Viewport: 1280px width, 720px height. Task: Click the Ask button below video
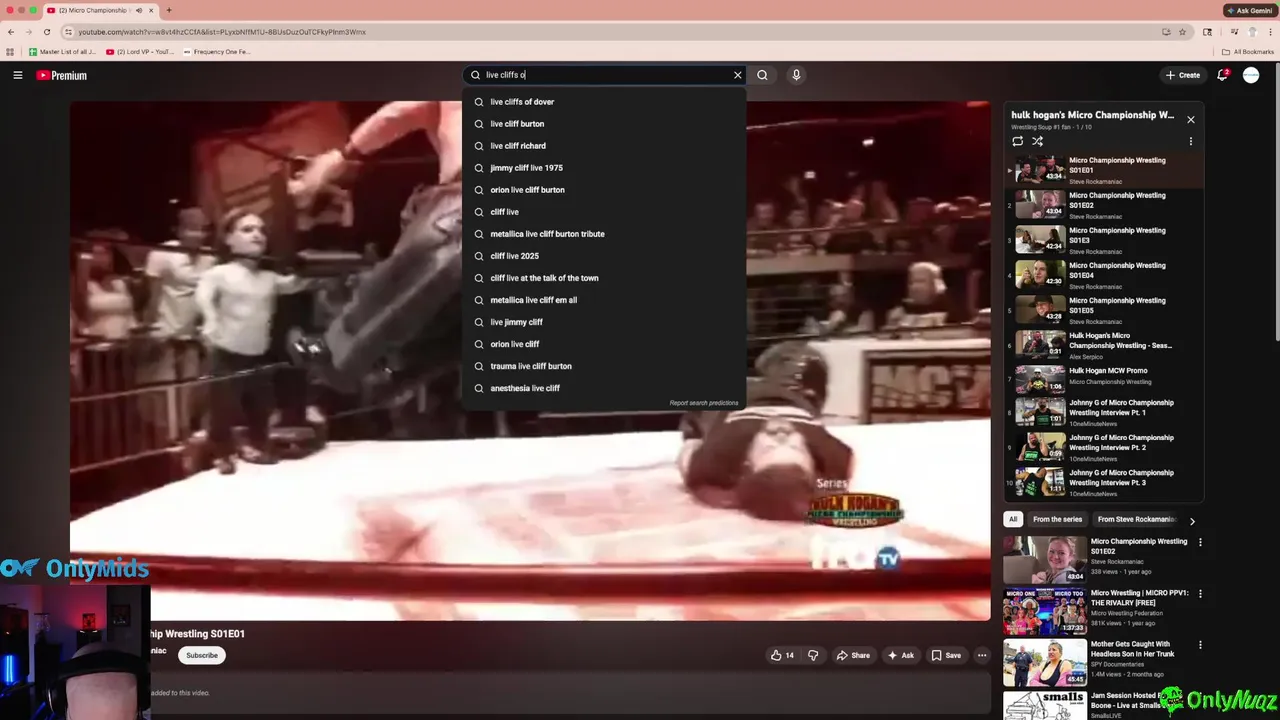point(900,655)
